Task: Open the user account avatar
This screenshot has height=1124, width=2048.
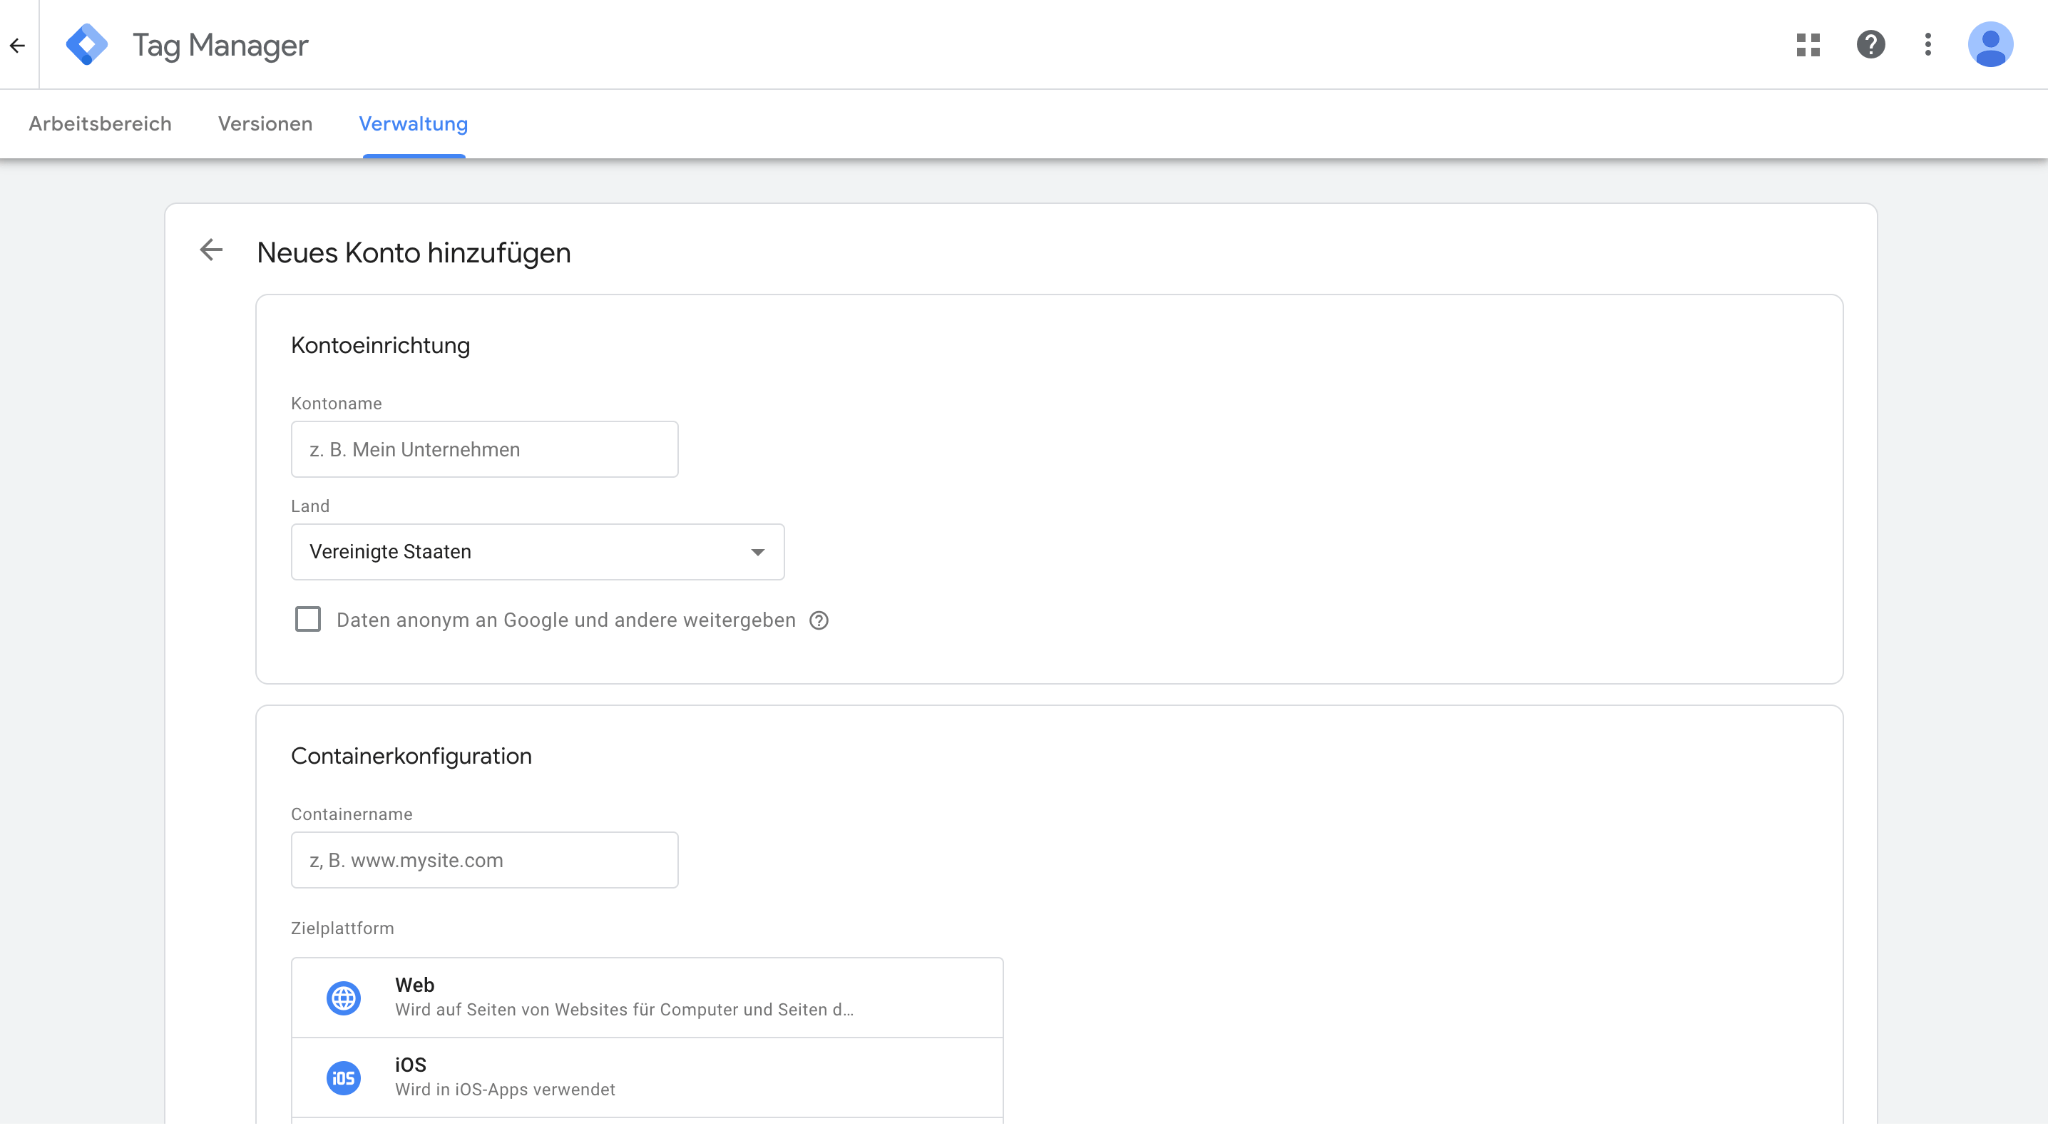Action: 1990,44
